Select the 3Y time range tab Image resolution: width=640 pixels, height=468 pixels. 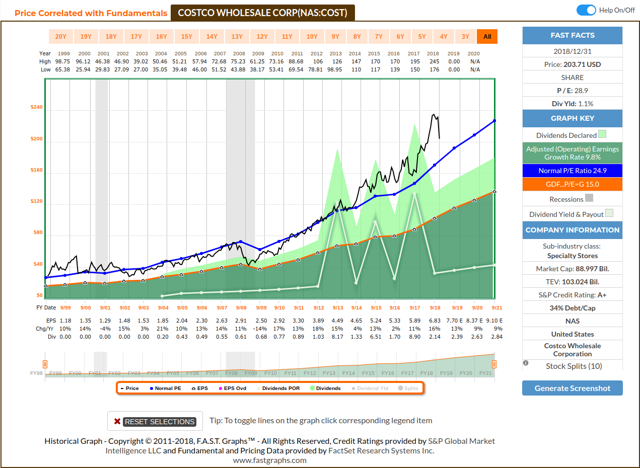[x=465, y=36]
